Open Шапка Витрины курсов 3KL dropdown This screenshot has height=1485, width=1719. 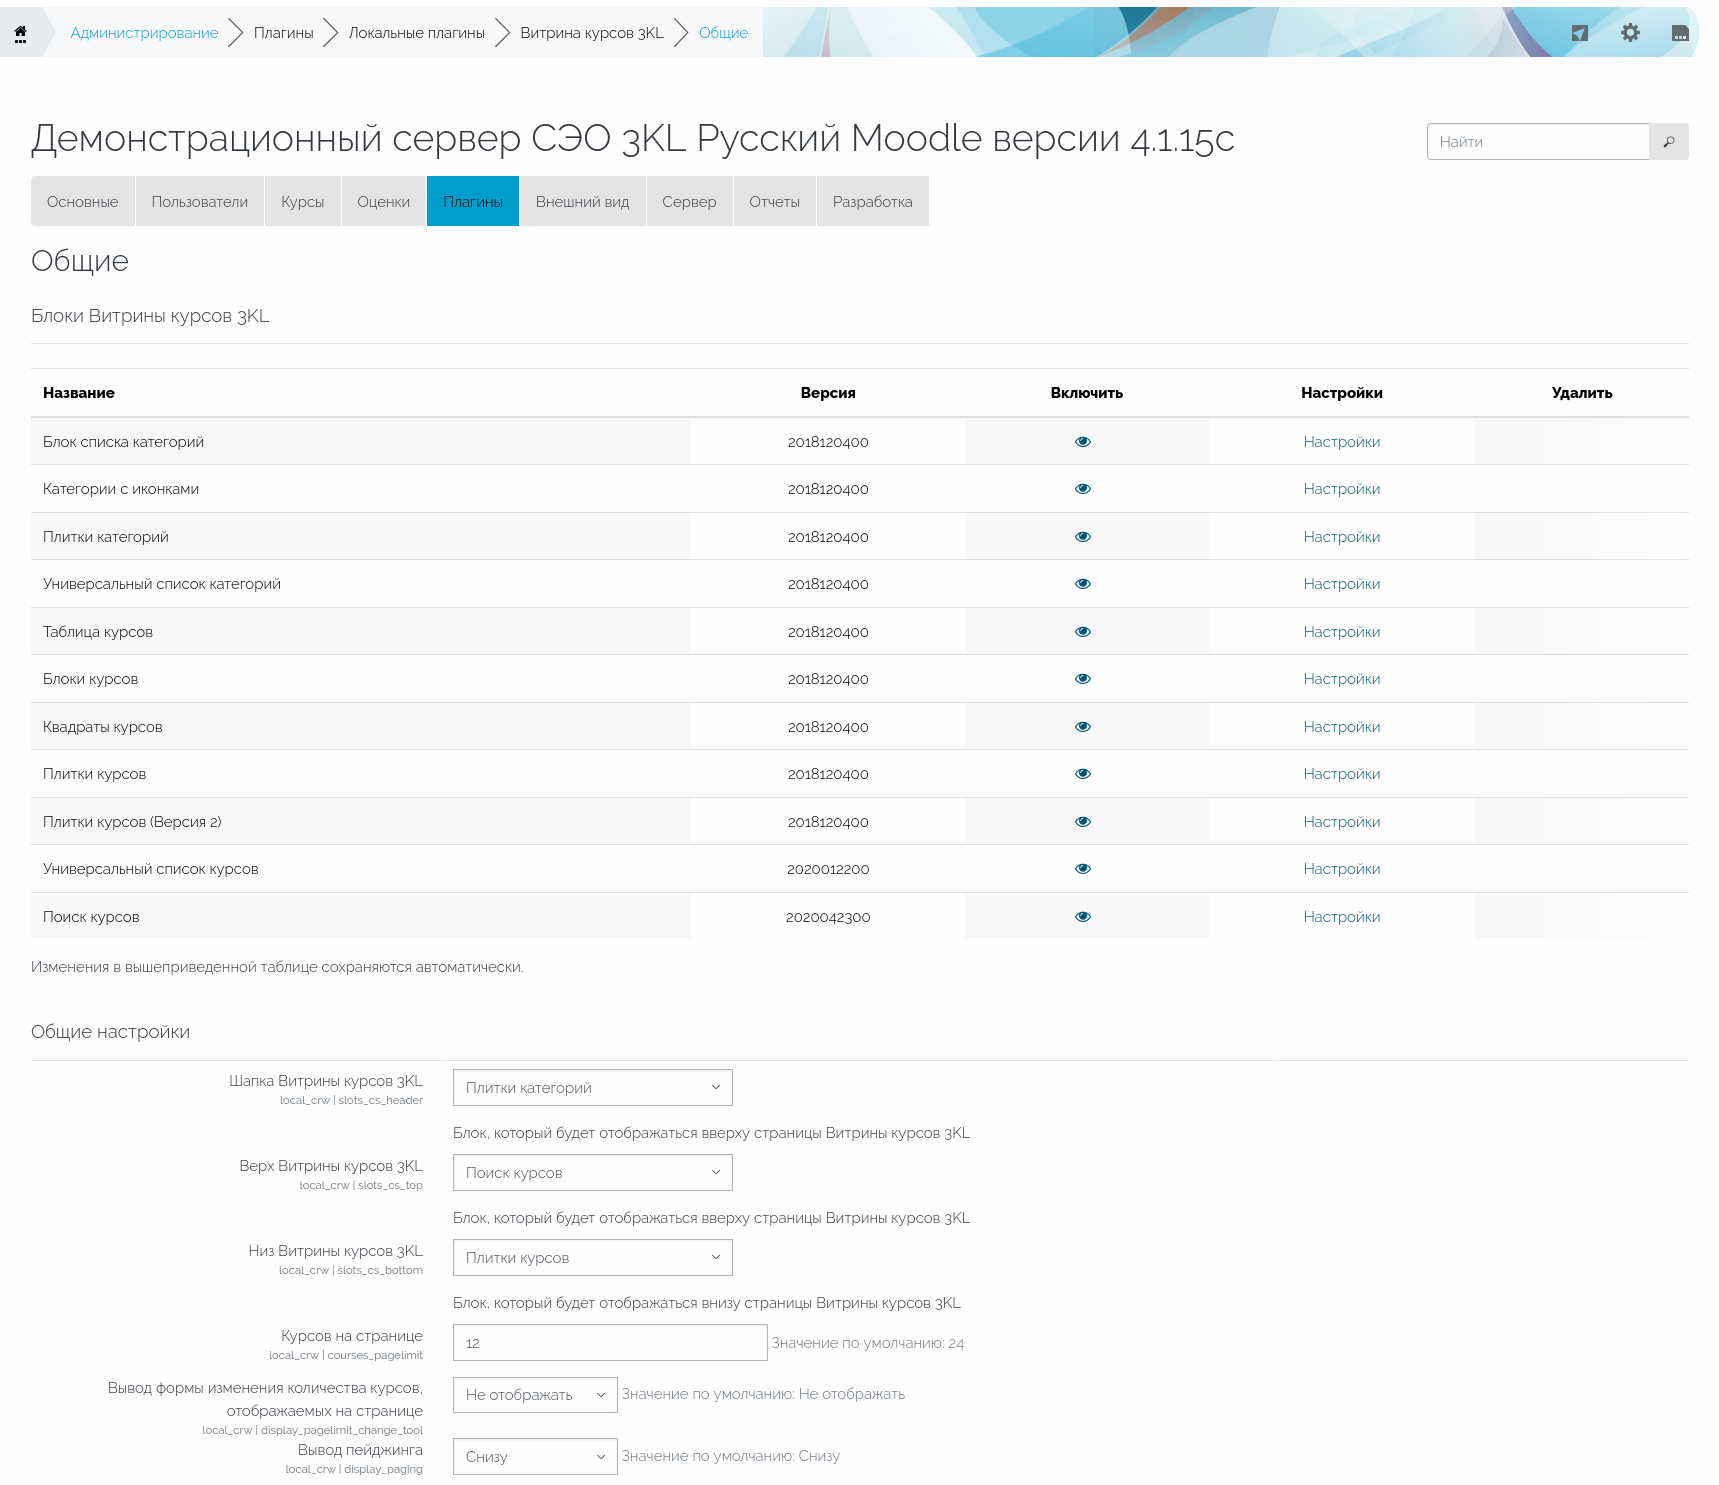pos(593,1088)
